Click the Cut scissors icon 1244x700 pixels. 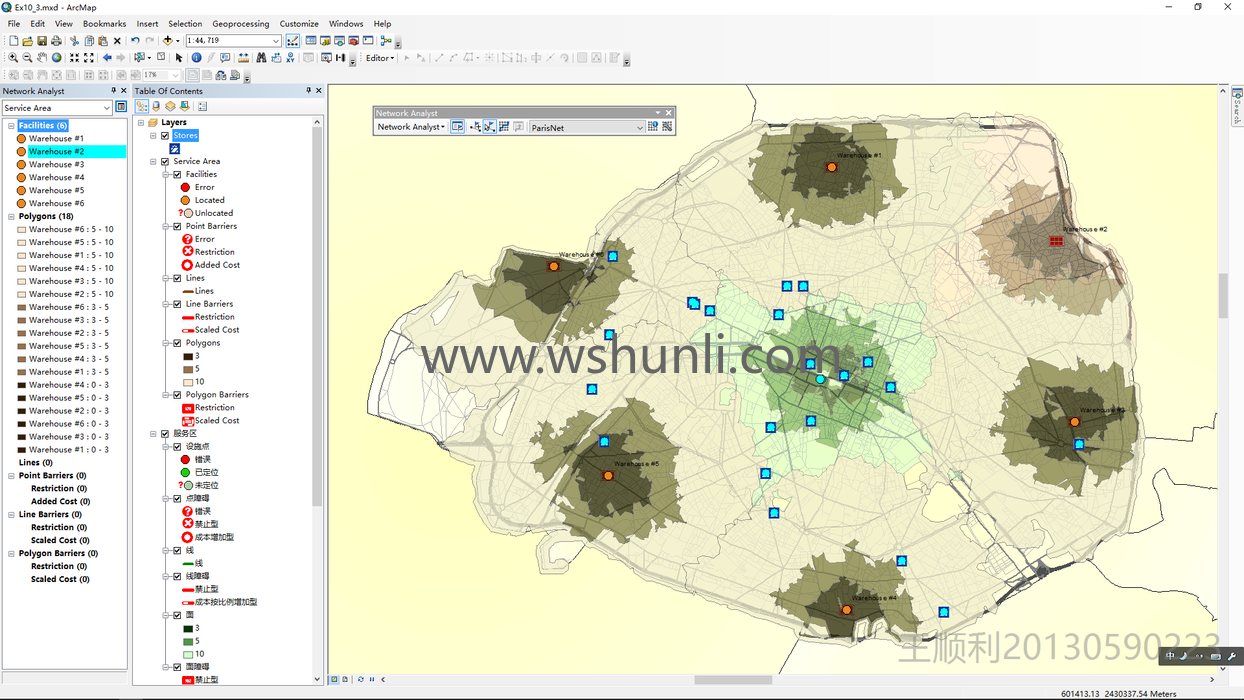coord(75,41)
